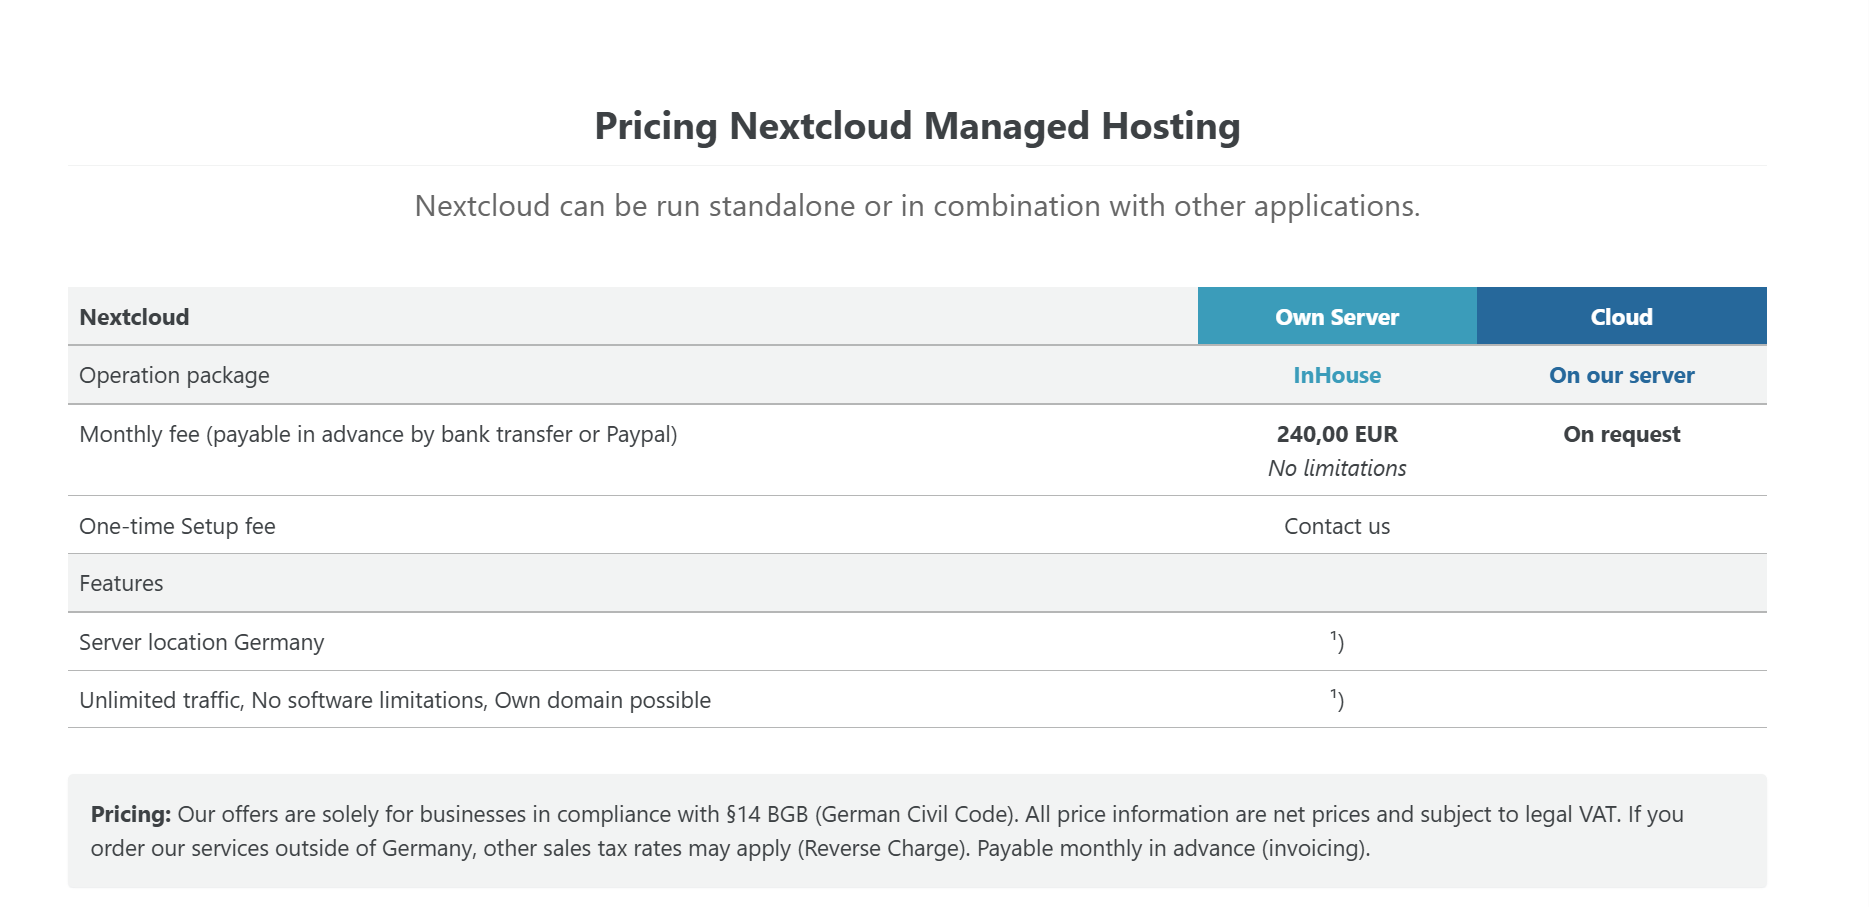Open the On our server link
Screen dimensions: 1869x907
[1621, 375]
